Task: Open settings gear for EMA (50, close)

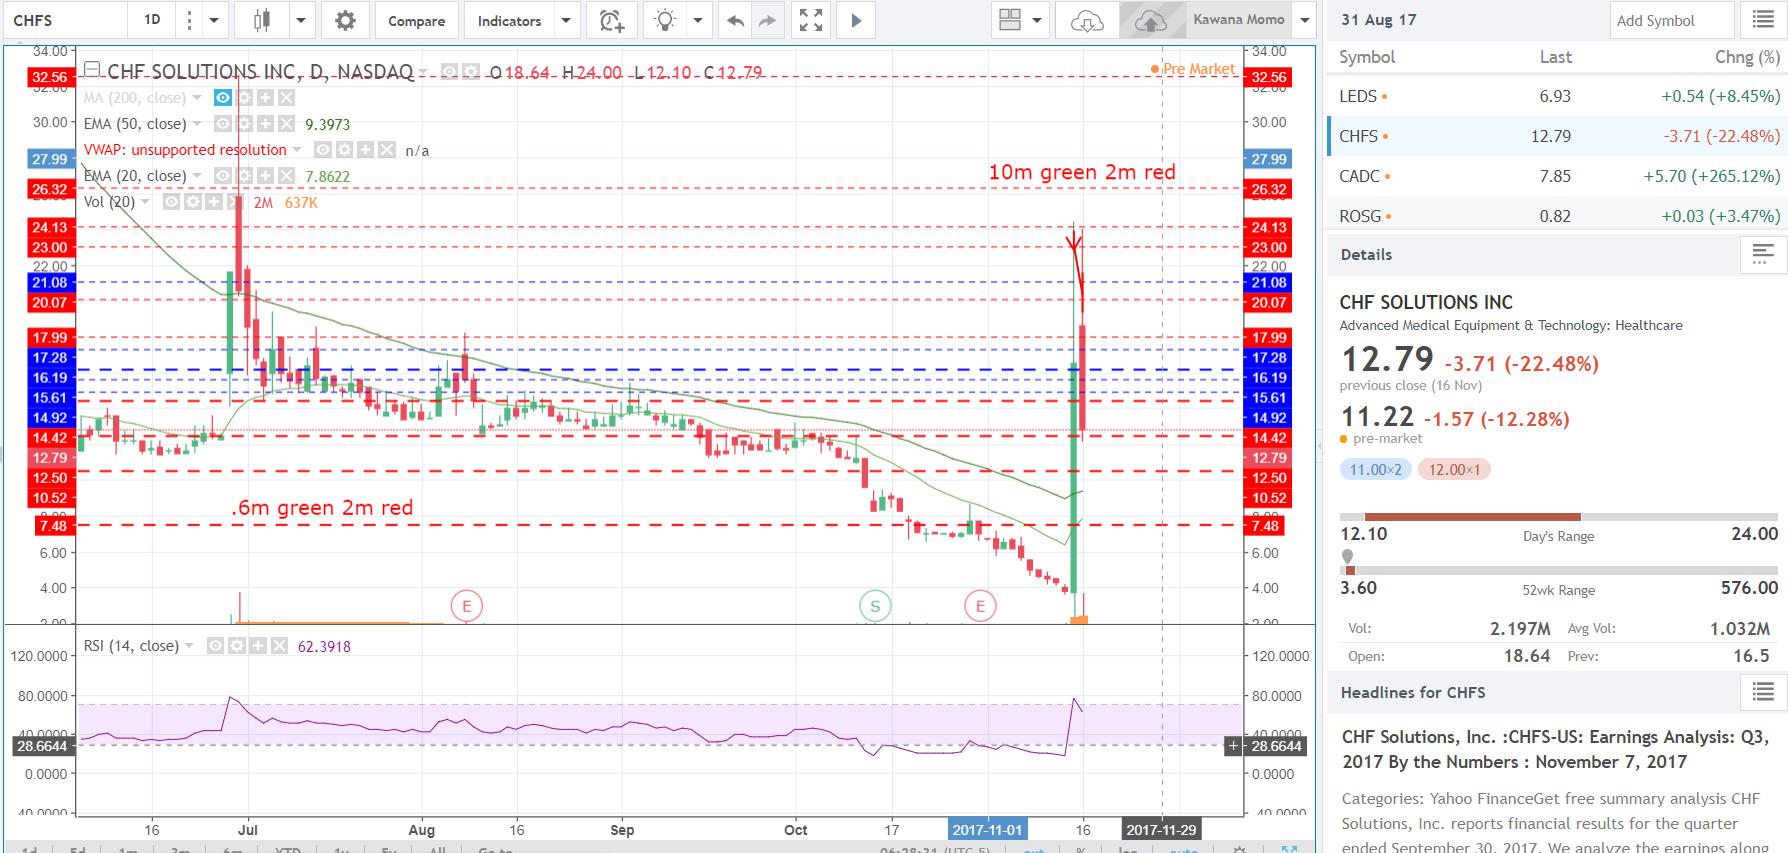Action: 245,124
